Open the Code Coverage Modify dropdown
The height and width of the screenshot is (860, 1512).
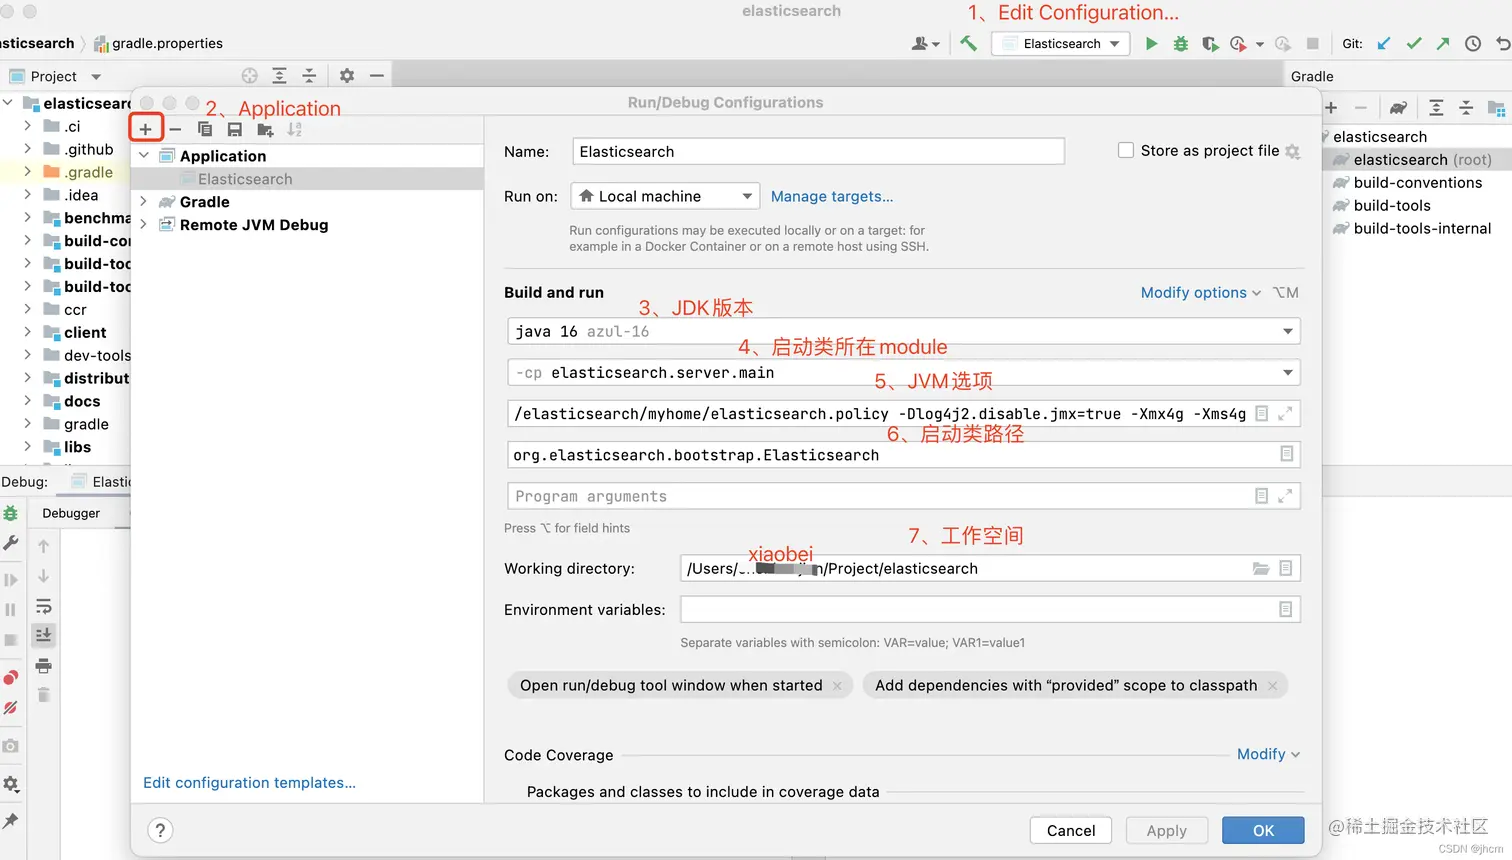(1269, 754)
